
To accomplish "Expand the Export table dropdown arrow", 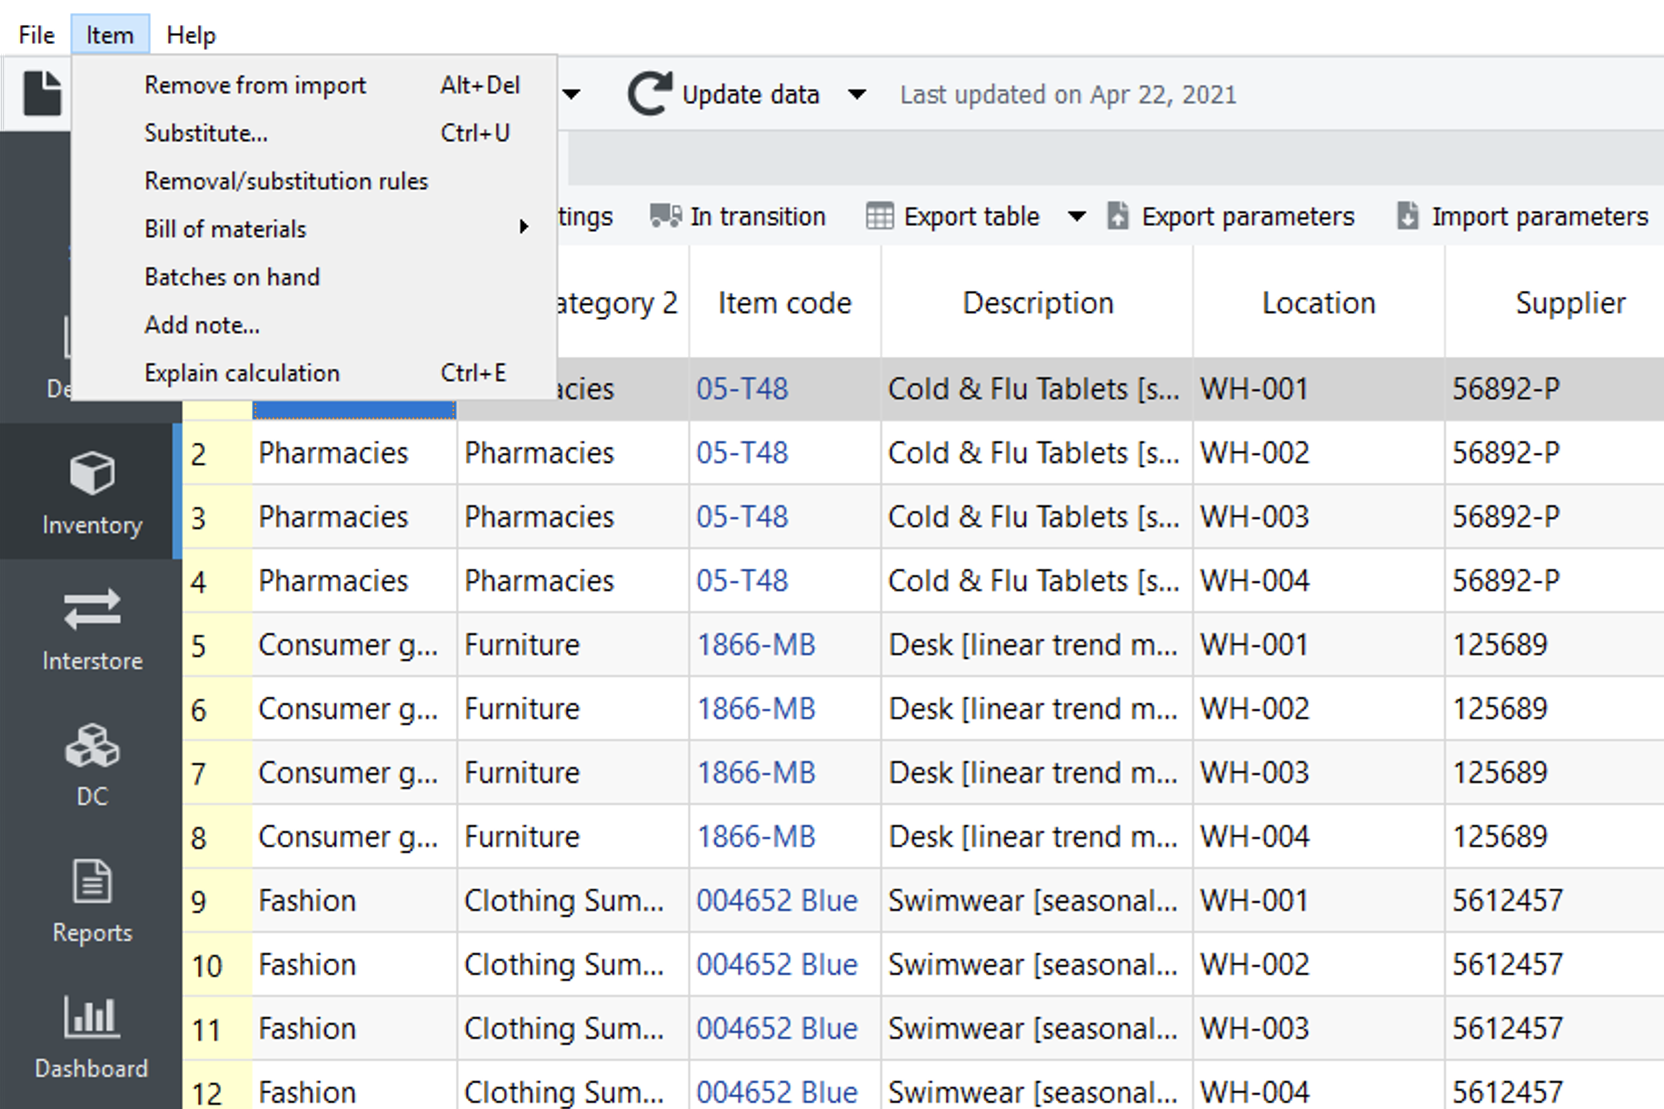I will (1076, 216).
